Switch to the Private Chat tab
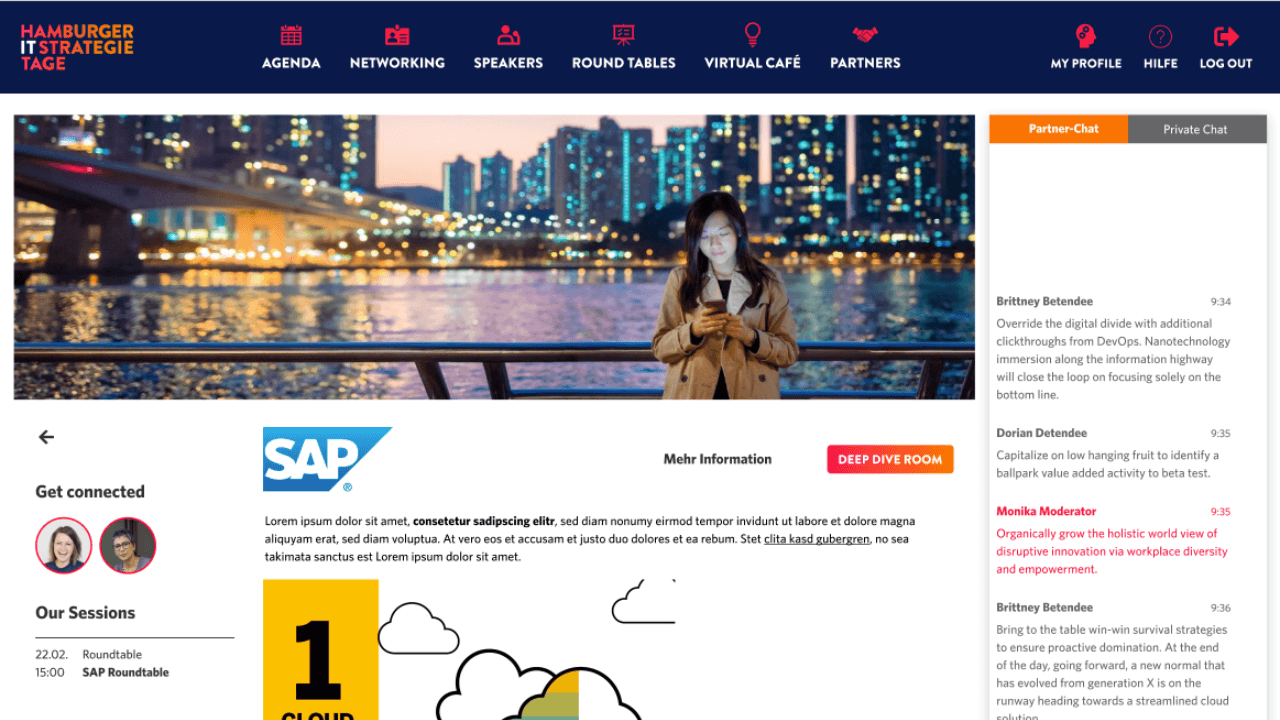 tap(1197, 128)
